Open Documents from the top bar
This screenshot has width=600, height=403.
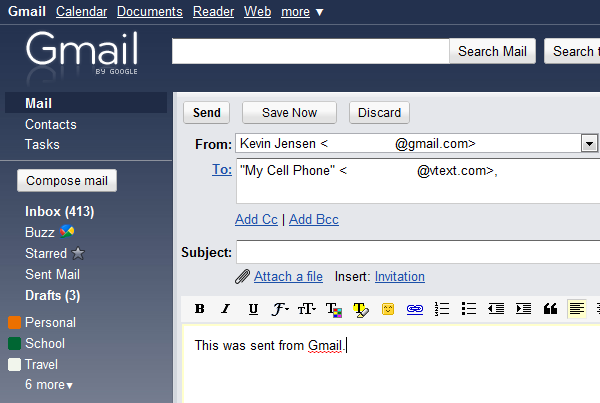click(x=150, y=11)
